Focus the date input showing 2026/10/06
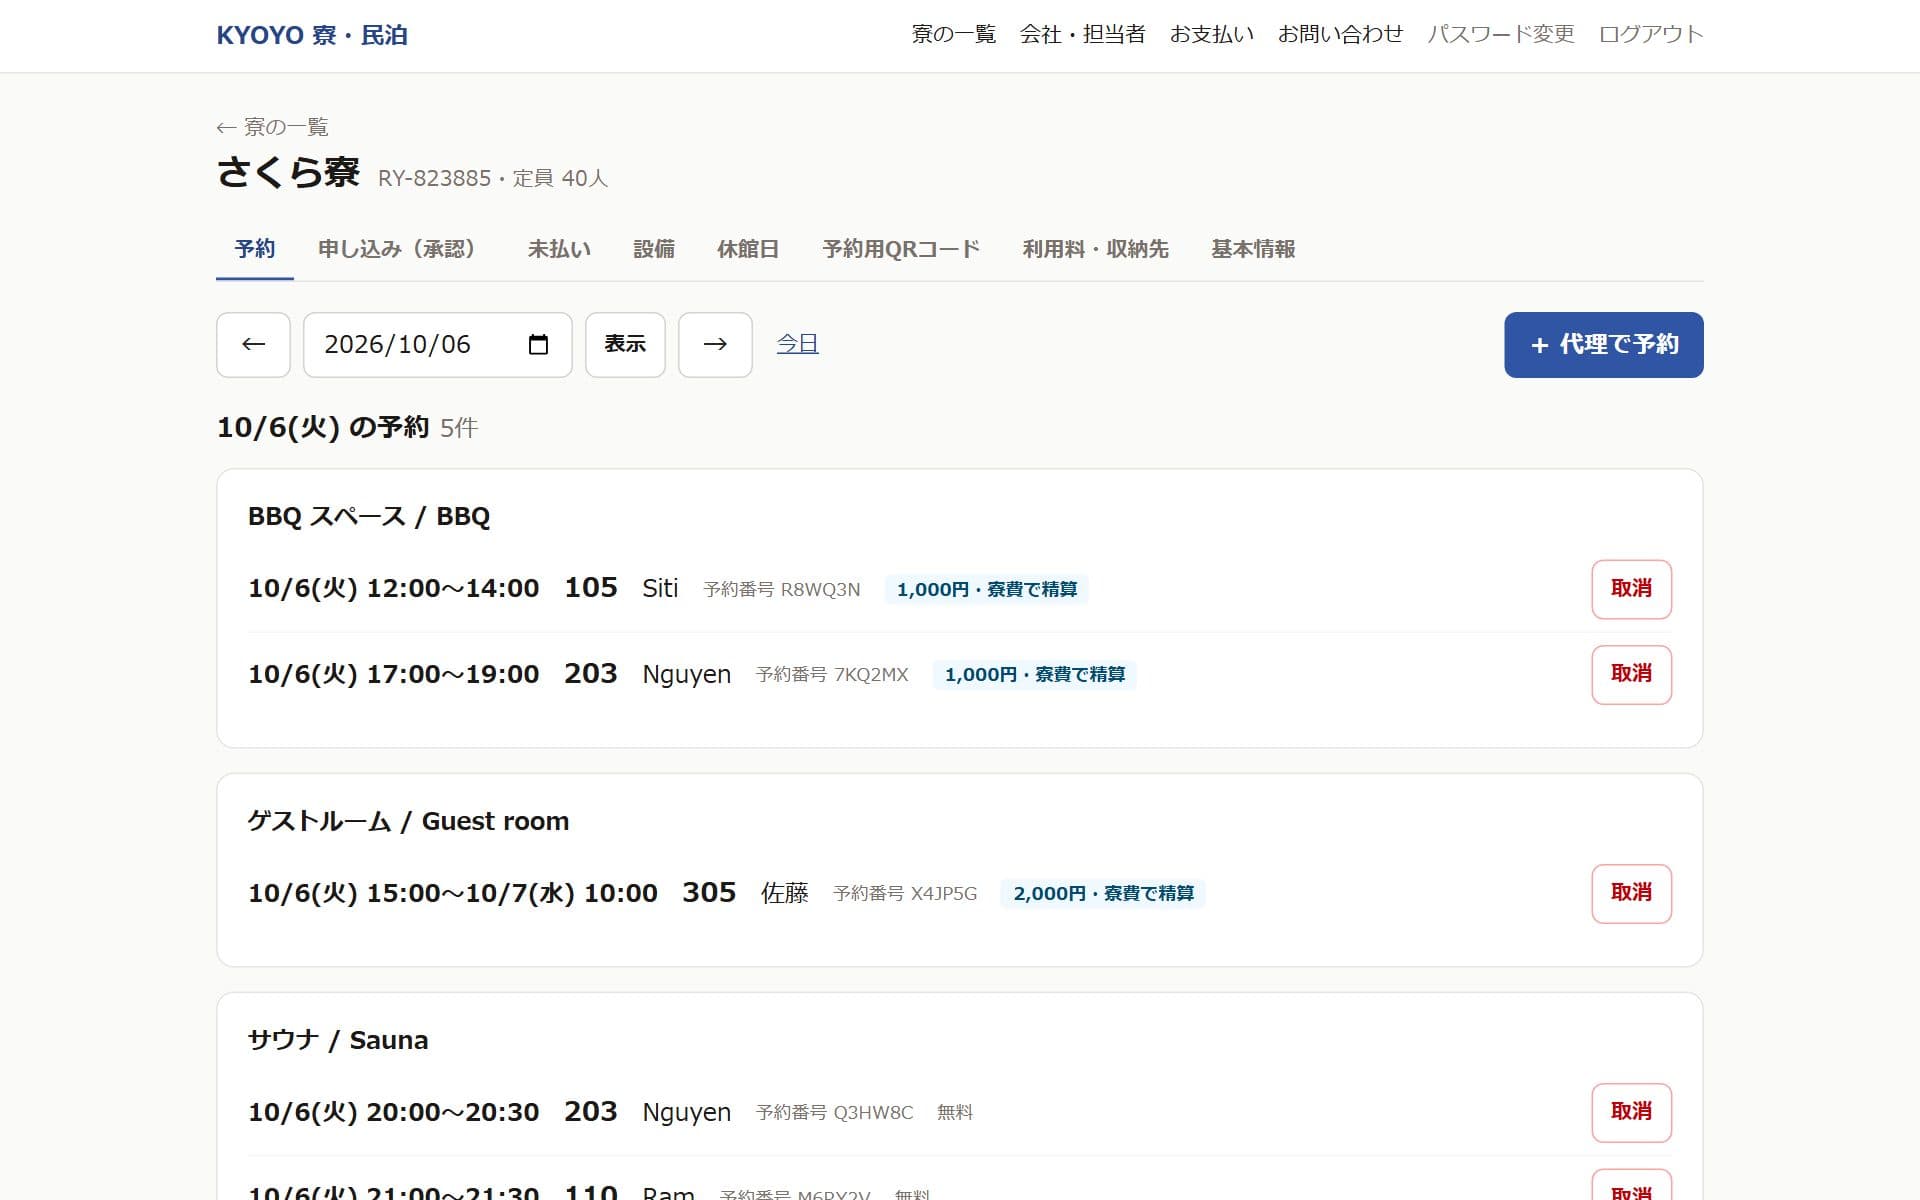Viewport: 1920px width, 1200px height. coord(438,345)
